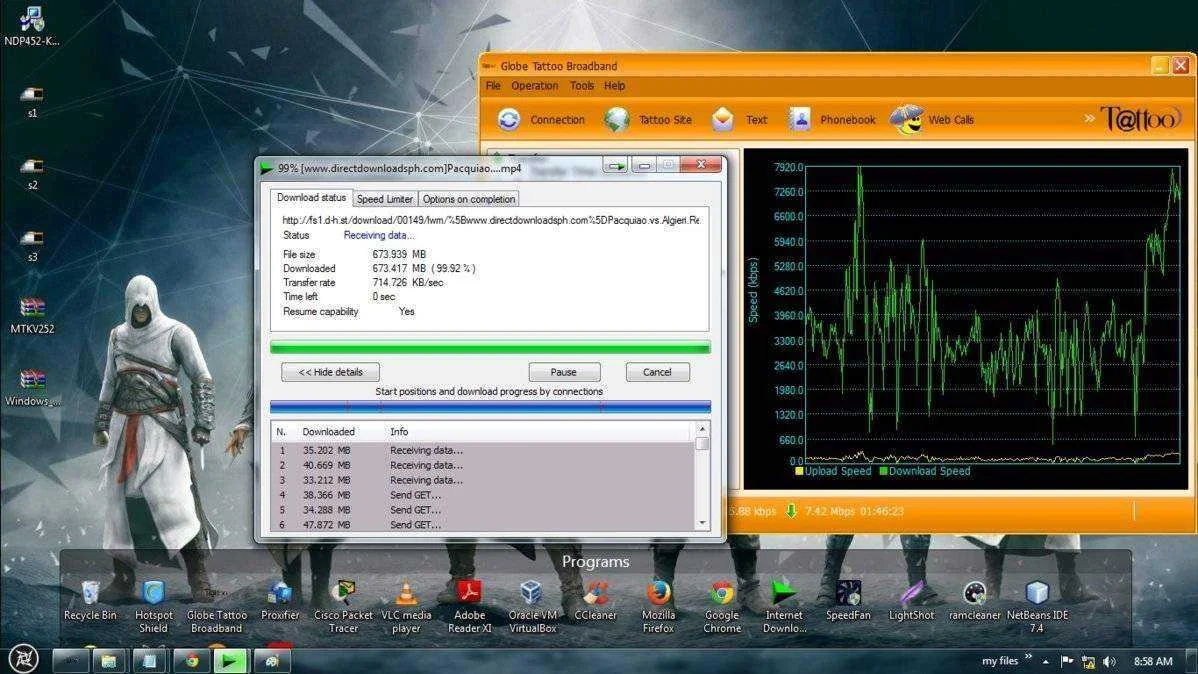Launch LightShot from dock
1198x674 pixels.
point(911,601)
